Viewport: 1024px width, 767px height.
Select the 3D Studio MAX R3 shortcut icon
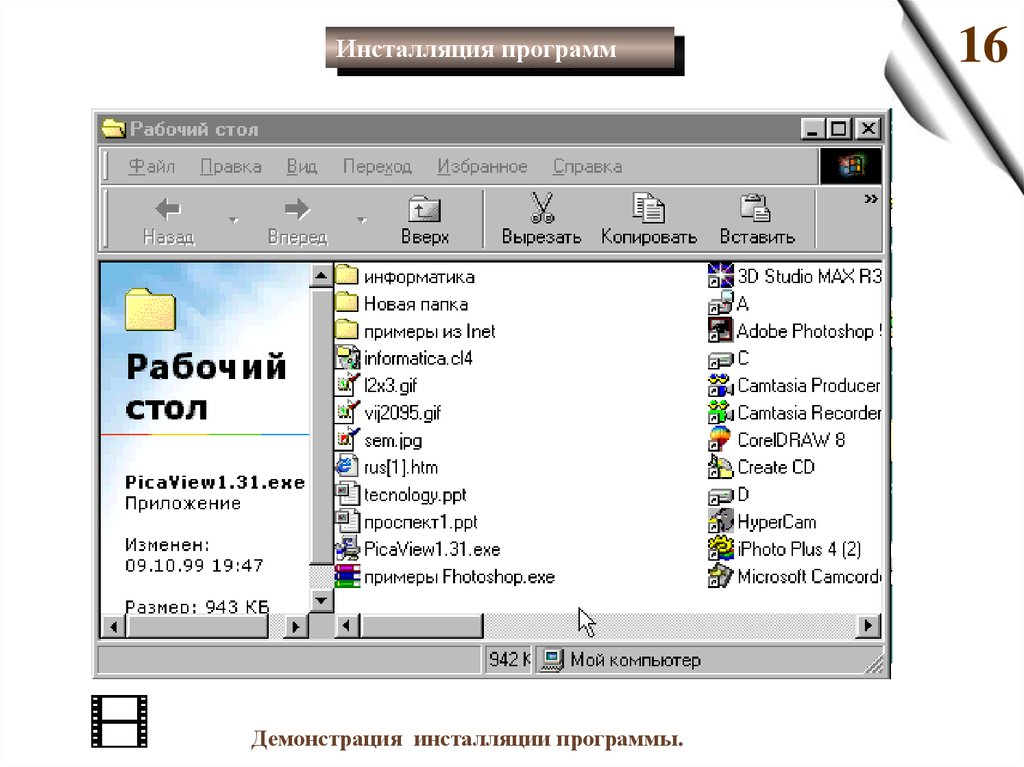[x=720, y=276]
